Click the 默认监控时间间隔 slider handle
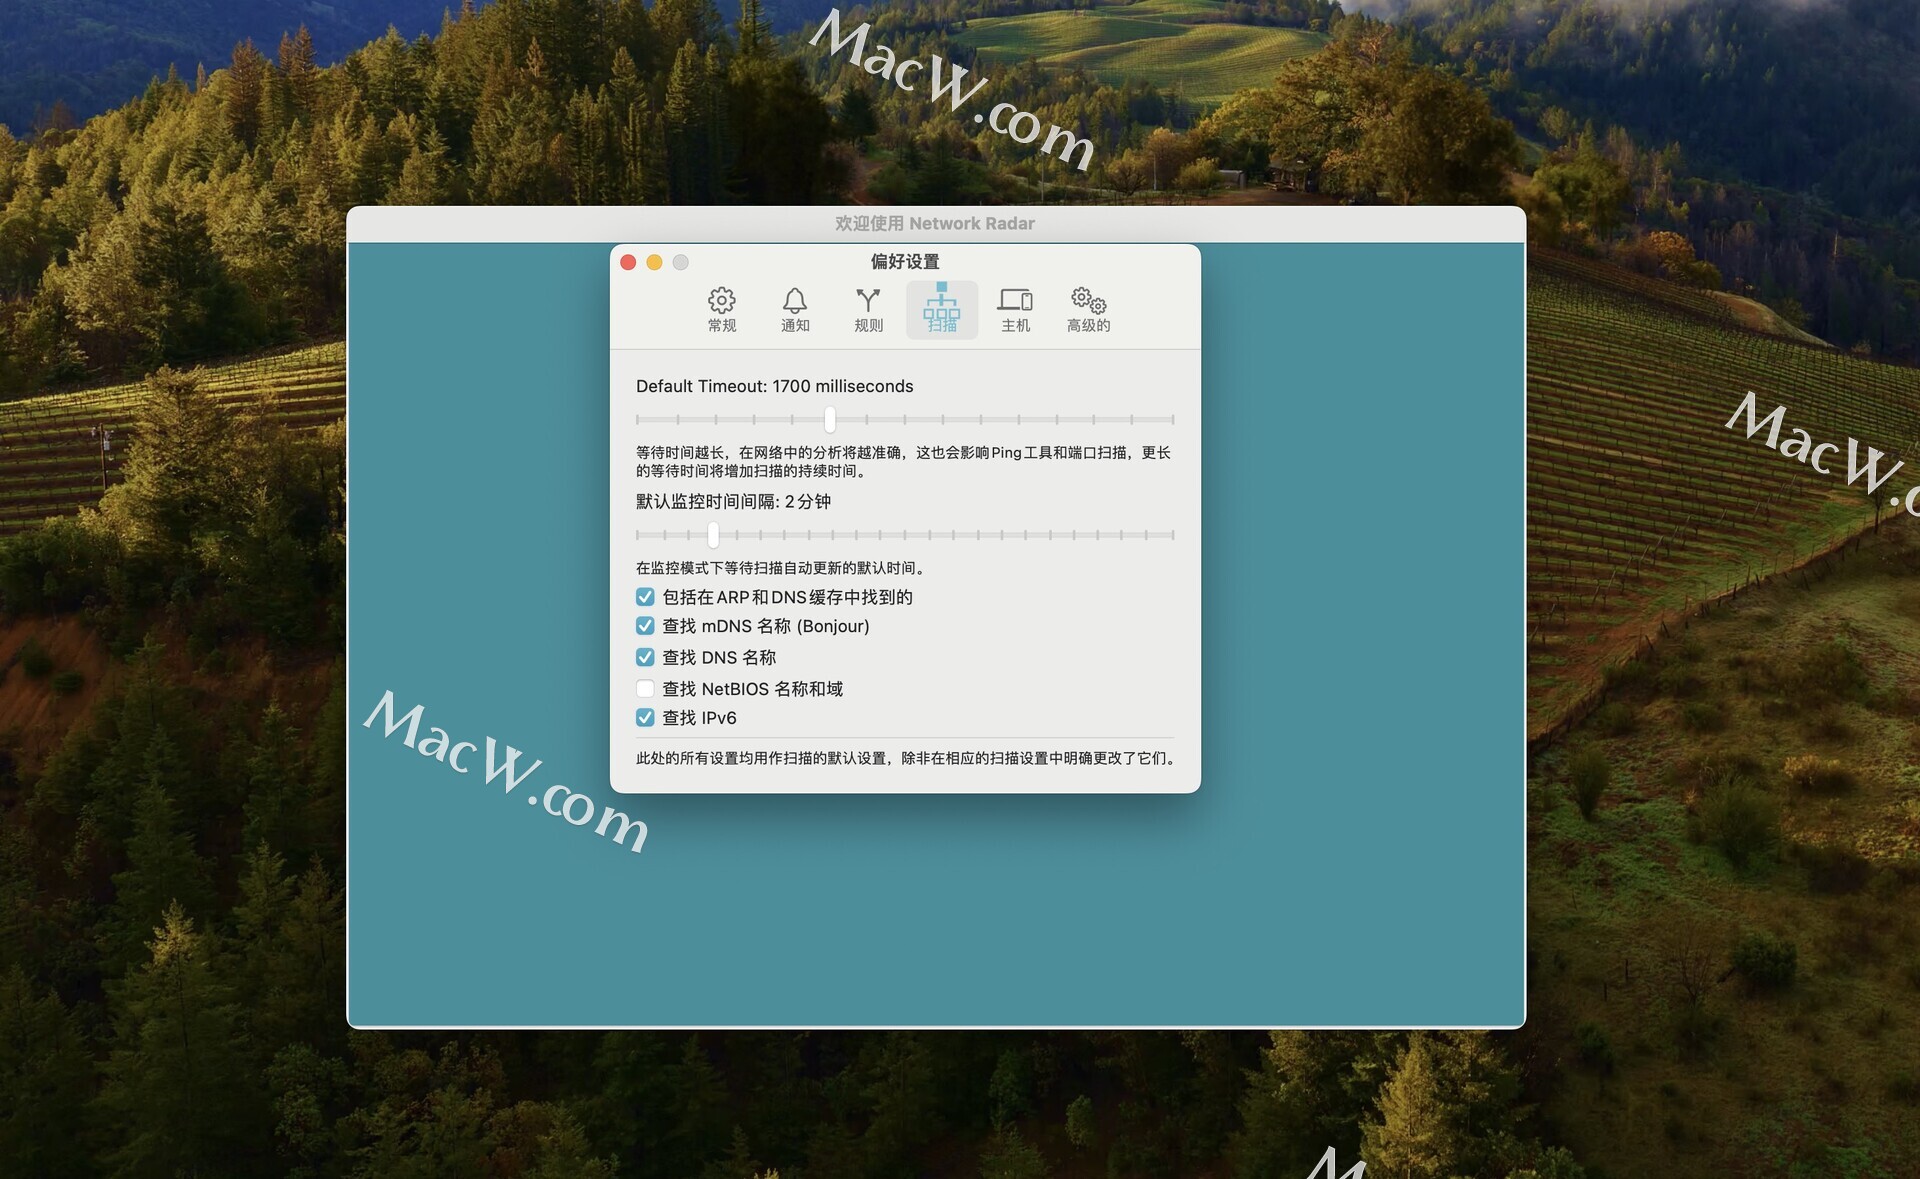The height and width of the screenshot is (1179, 1920). (x=713, y=535)
